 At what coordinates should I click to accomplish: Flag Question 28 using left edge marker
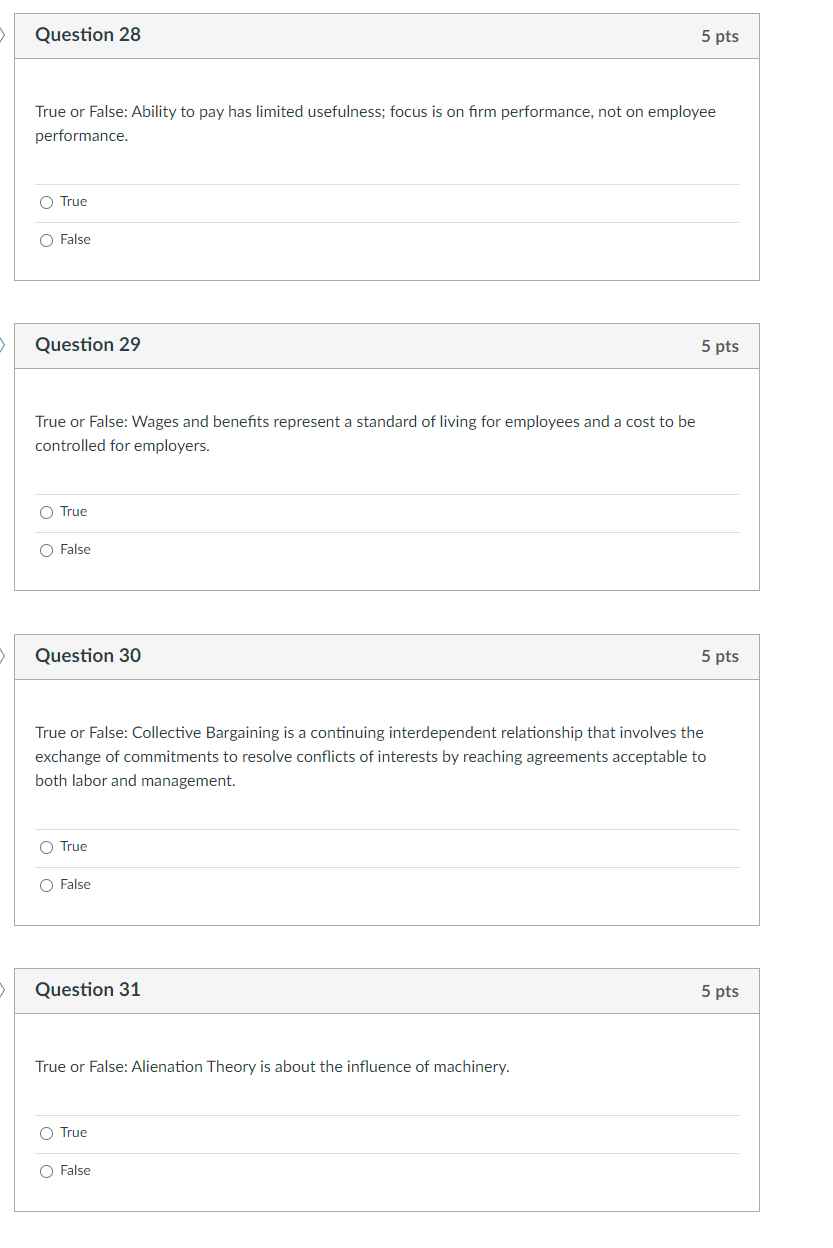[x=3, y=35]
